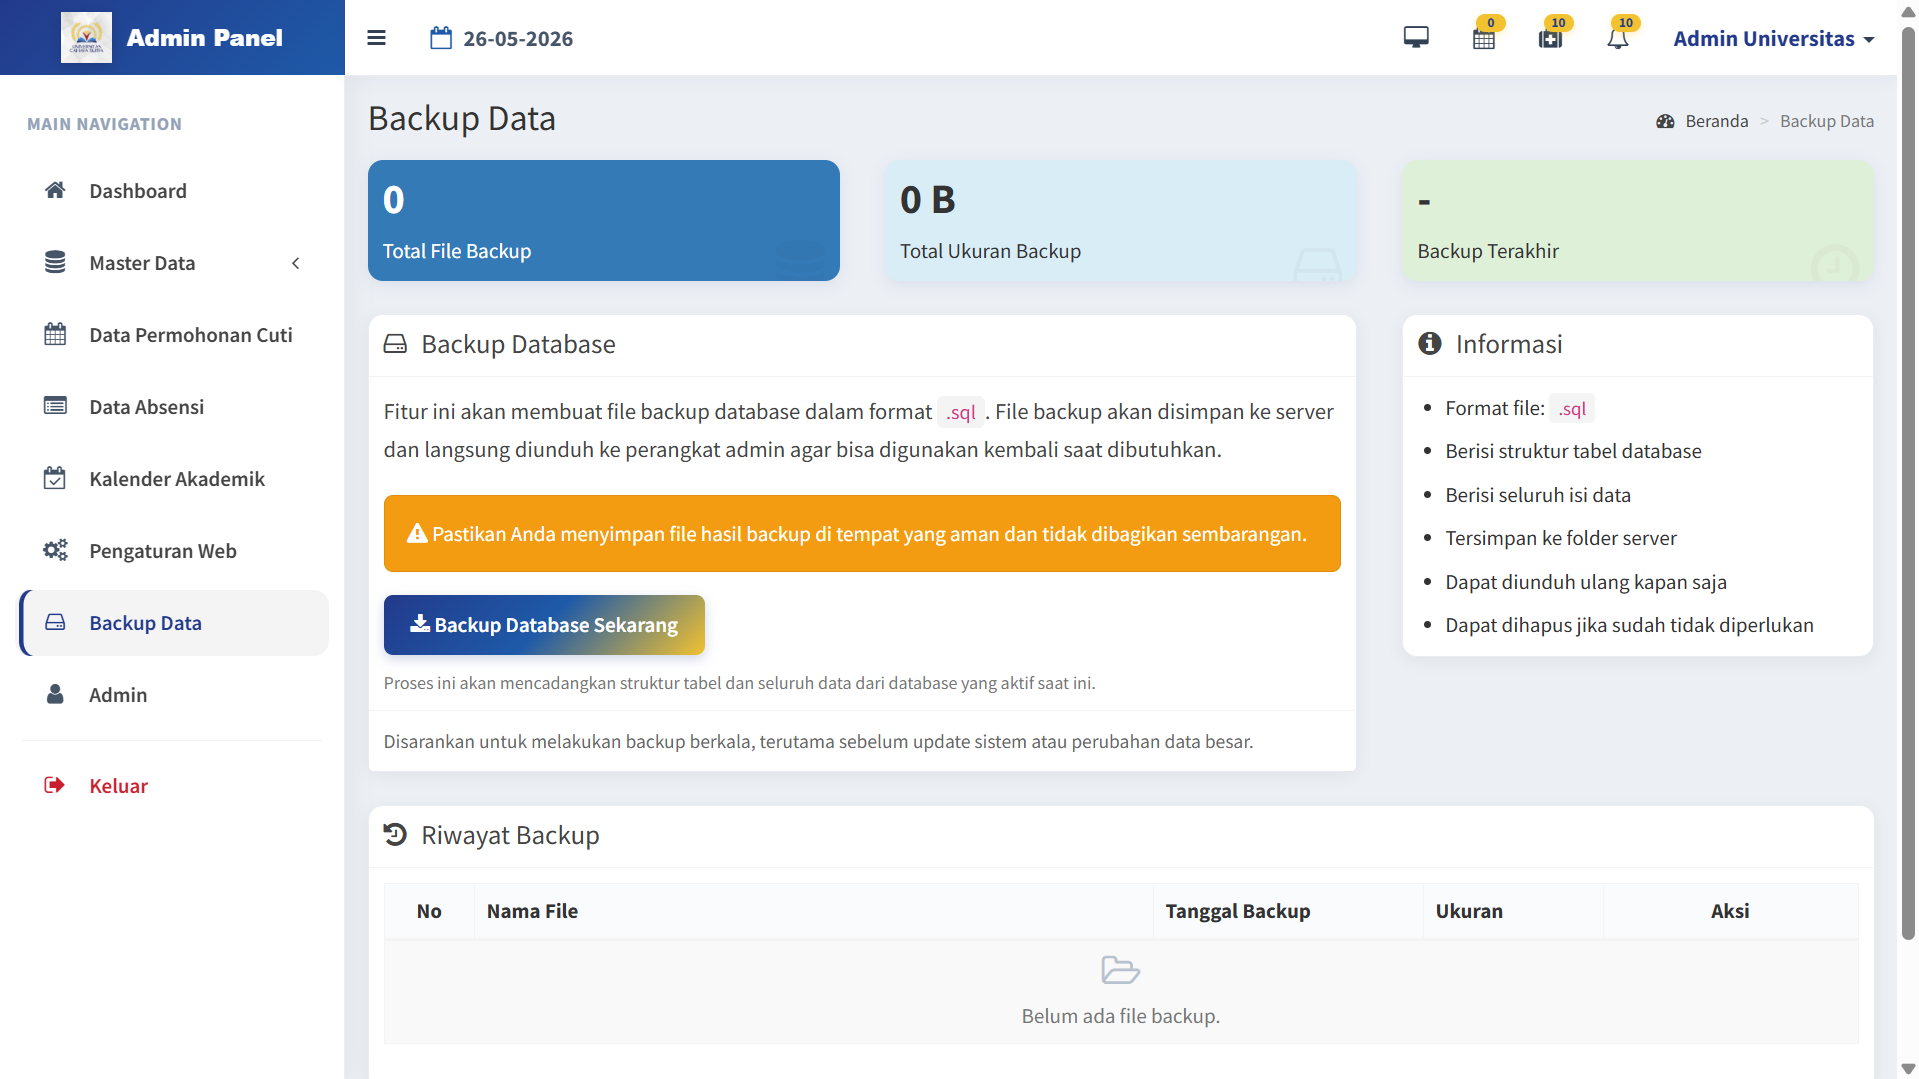Viewport: 1919px width, 1079px height.
Task: Open Data Permohonan Cuti menu
Action: pyautogui.click(x=174, y=335)
